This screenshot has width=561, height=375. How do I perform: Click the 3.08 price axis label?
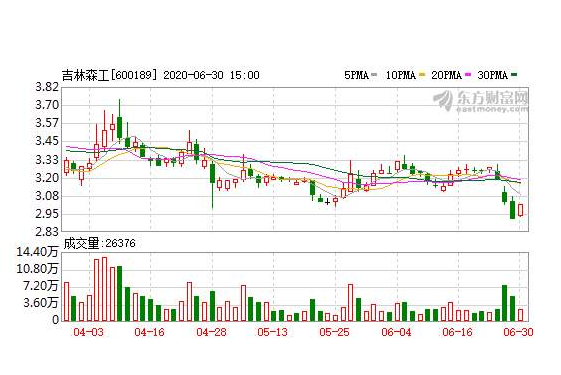click(x=47, y=196)
